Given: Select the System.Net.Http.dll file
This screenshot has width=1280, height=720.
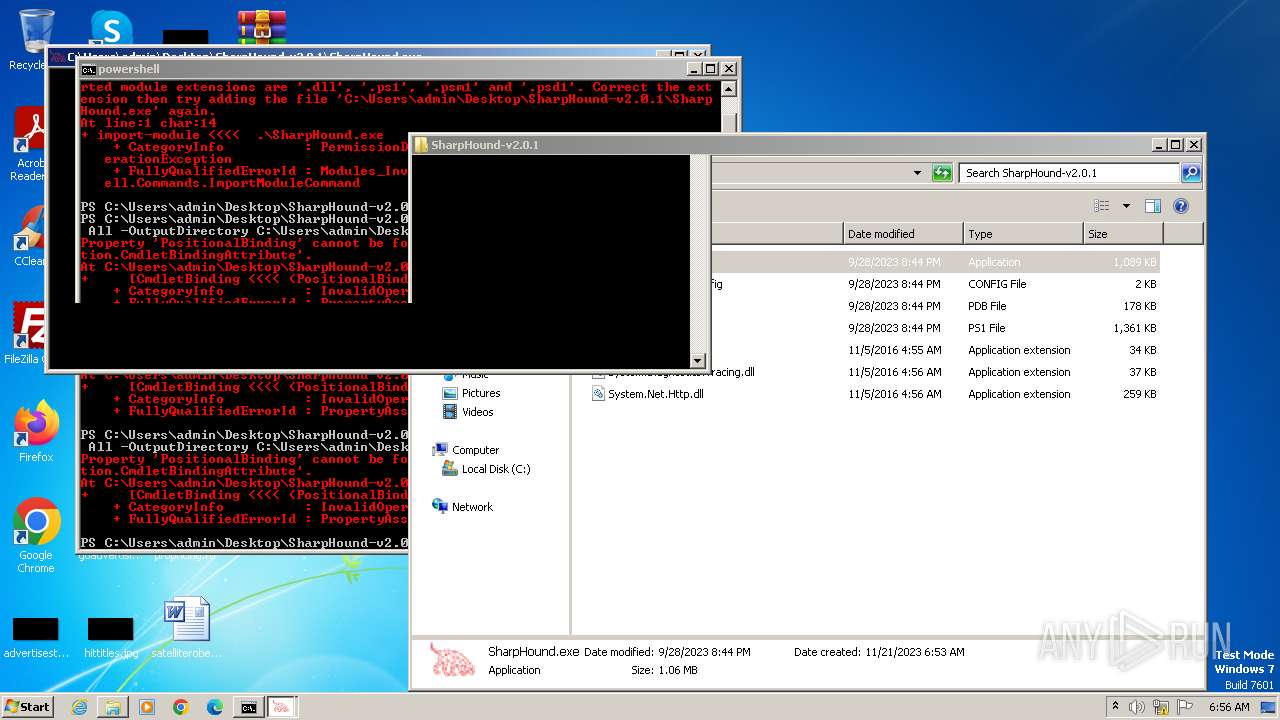Looking at the screenshot, I should point(655,394).
